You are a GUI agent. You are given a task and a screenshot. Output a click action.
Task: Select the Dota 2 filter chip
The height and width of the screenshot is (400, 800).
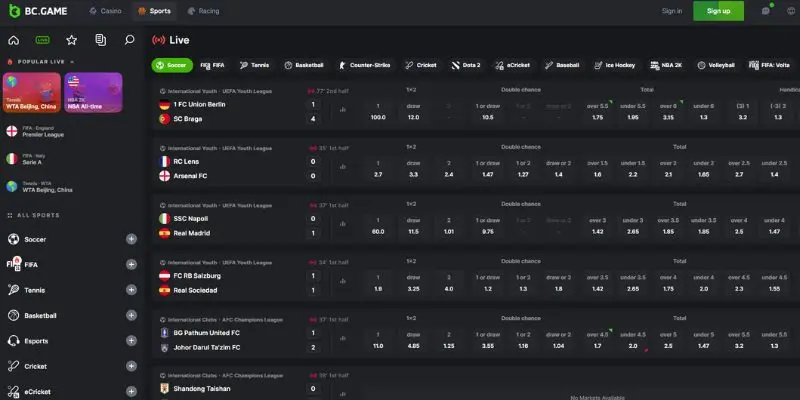(465, 65)
